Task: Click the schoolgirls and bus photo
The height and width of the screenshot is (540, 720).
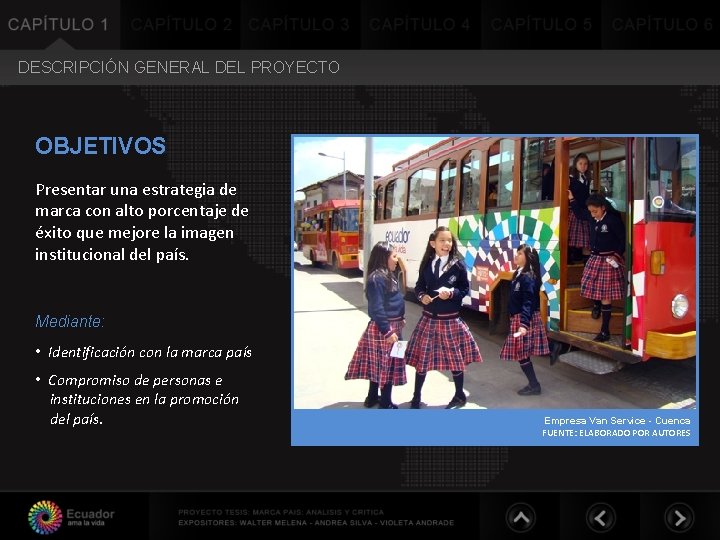Action: point(495,272)
